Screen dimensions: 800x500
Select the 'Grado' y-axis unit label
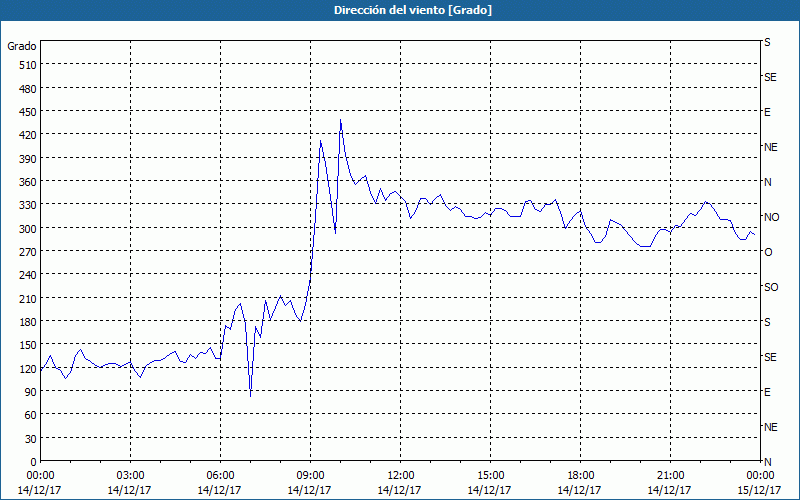coord(22,46)
